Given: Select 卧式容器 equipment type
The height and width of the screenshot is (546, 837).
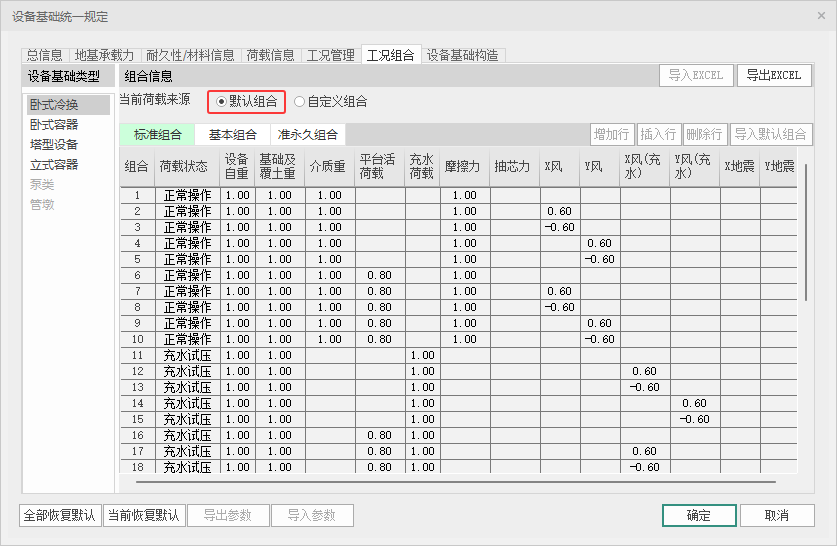Looking at the screenshot, I should (x=68, y=125).
